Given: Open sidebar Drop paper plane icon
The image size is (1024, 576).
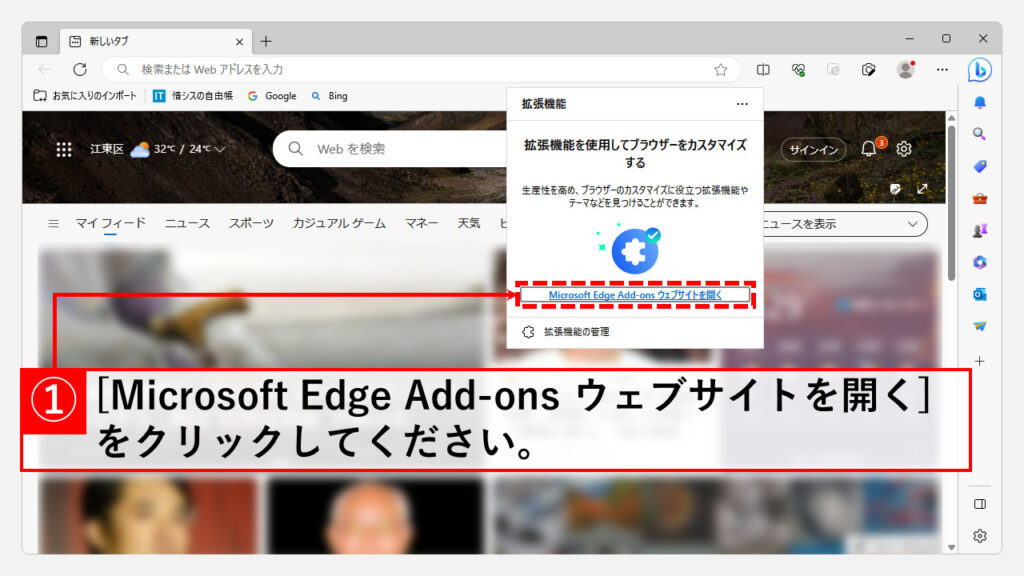Looking at the screenshot, I should pos(980,326).
